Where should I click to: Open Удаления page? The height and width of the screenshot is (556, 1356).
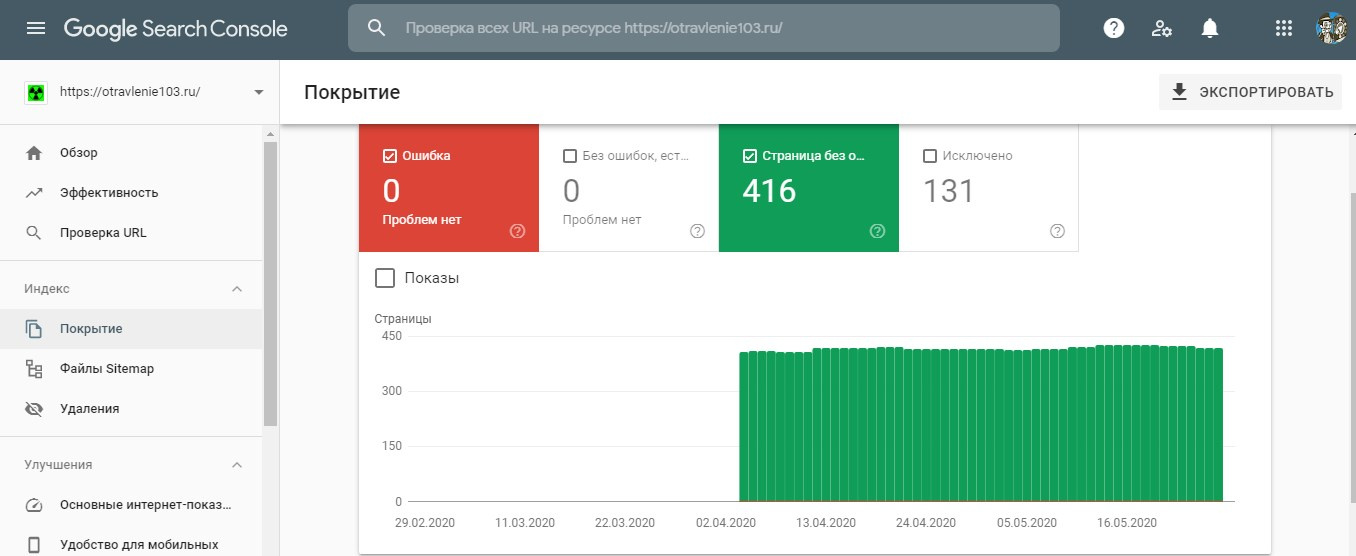[x=131, y=409]
